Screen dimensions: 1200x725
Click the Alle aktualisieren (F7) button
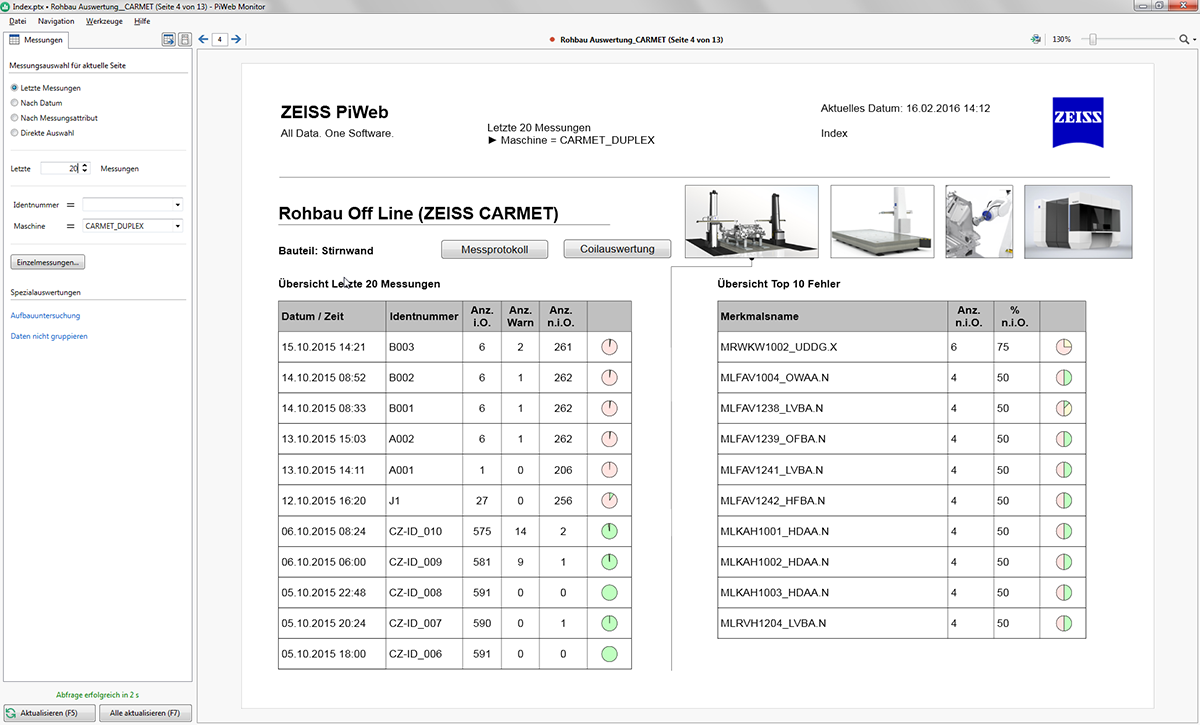click(x=145, y=713)
